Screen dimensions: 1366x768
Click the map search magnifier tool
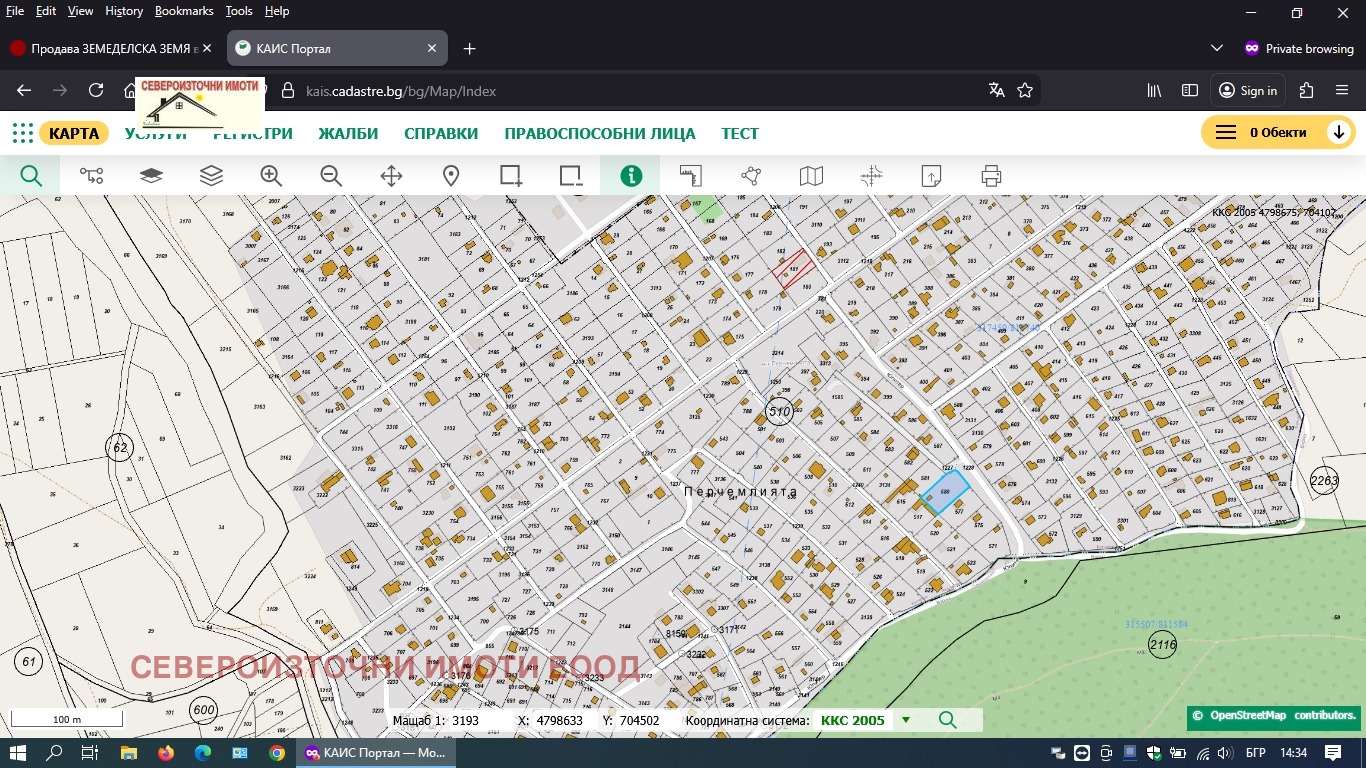click(x=31, y=176)
